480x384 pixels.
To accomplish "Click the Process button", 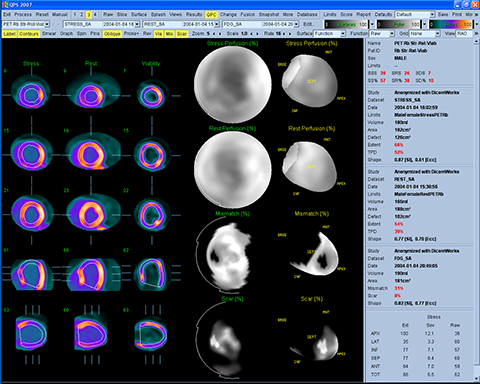I will point(23,15).
